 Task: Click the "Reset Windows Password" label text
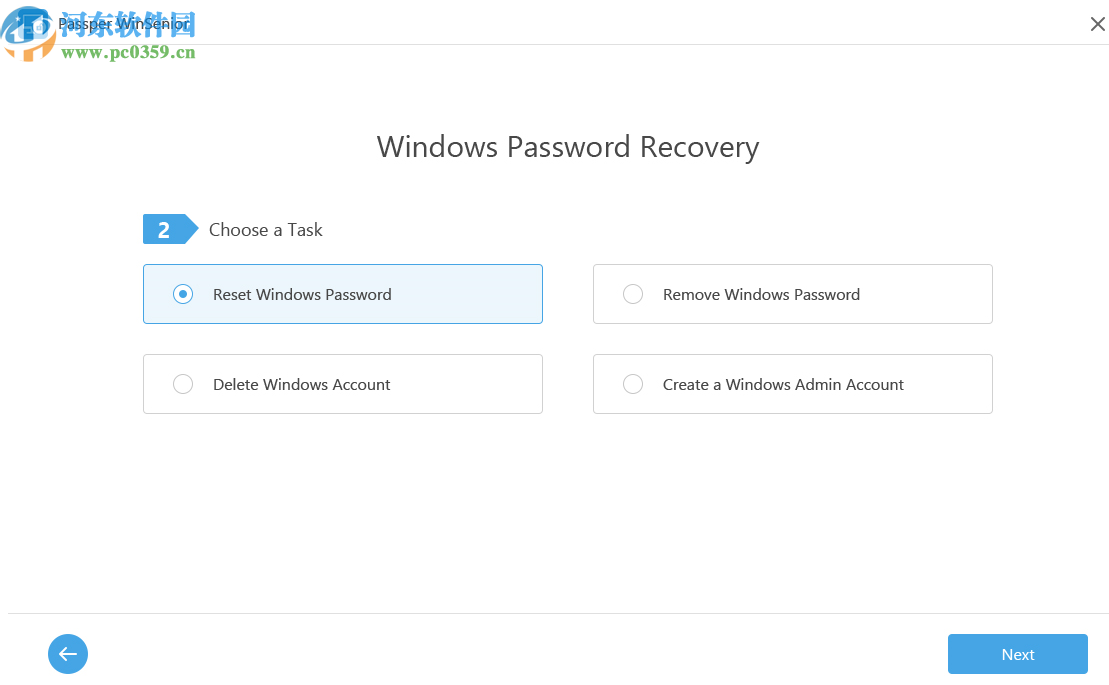point(302,295)
